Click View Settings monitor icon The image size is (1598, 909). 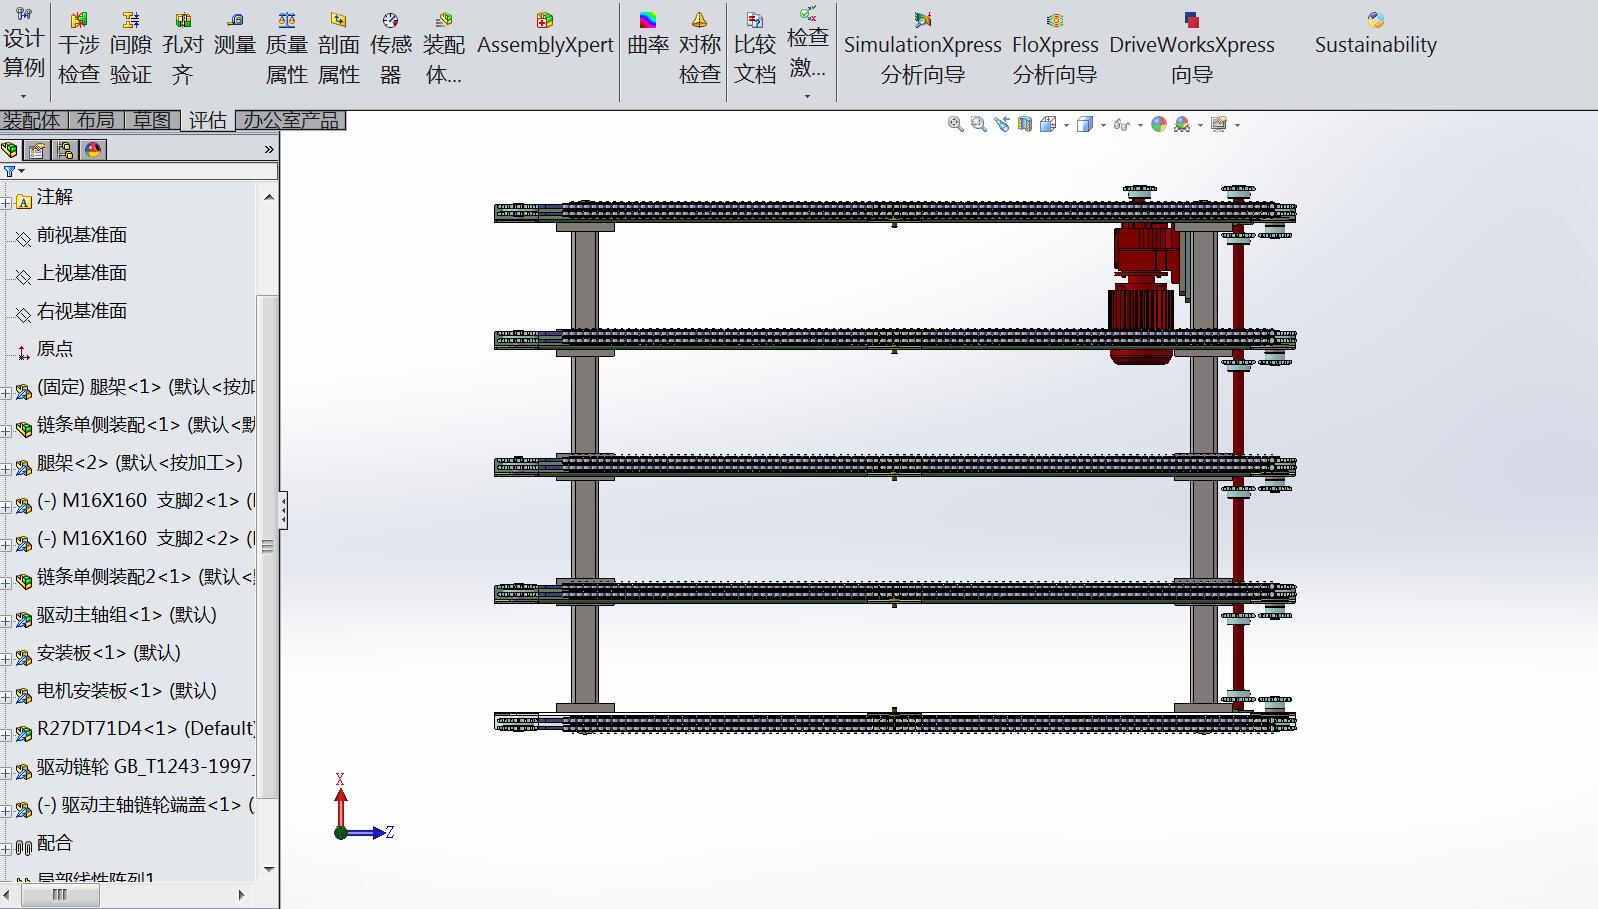coord(1218,124)
